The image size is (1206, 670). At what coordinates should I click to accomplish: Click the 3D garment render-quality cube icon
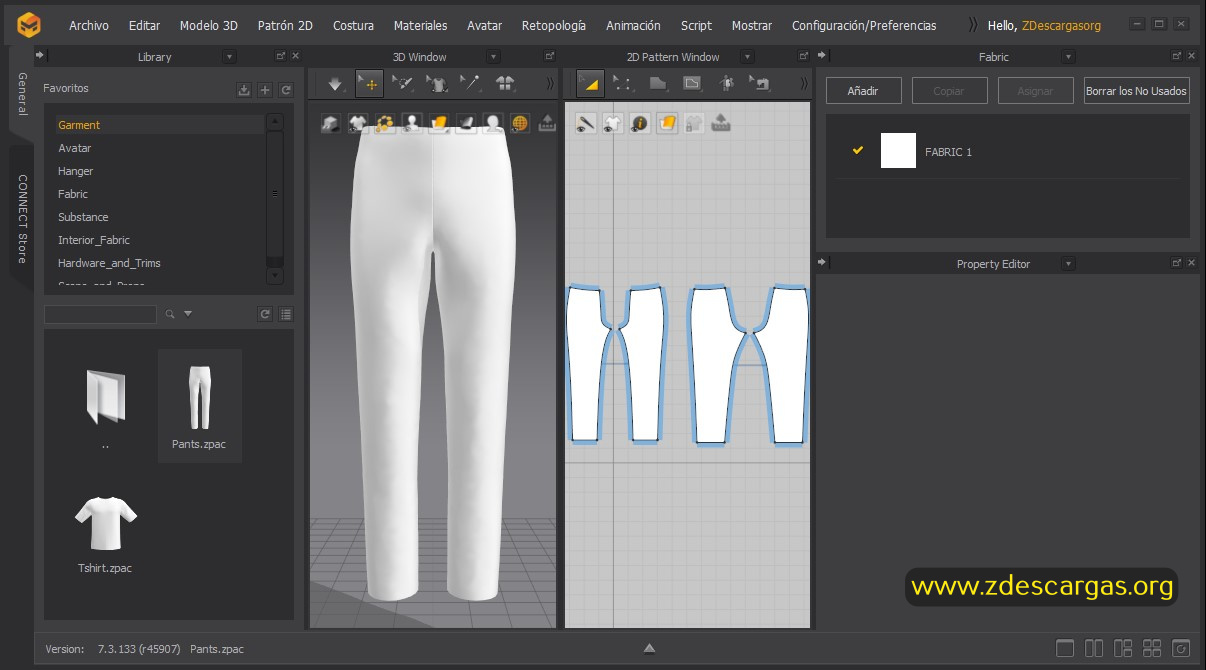click(331, 124)
